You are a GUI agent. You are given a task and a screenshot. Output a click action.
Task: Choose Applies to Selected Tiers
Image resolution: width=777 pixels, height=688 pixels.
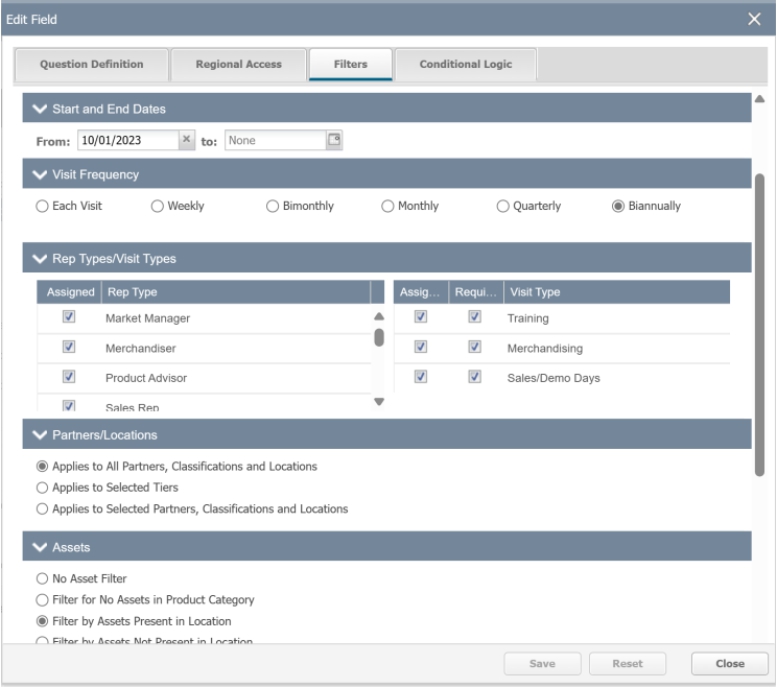click(x=42, y=488)
